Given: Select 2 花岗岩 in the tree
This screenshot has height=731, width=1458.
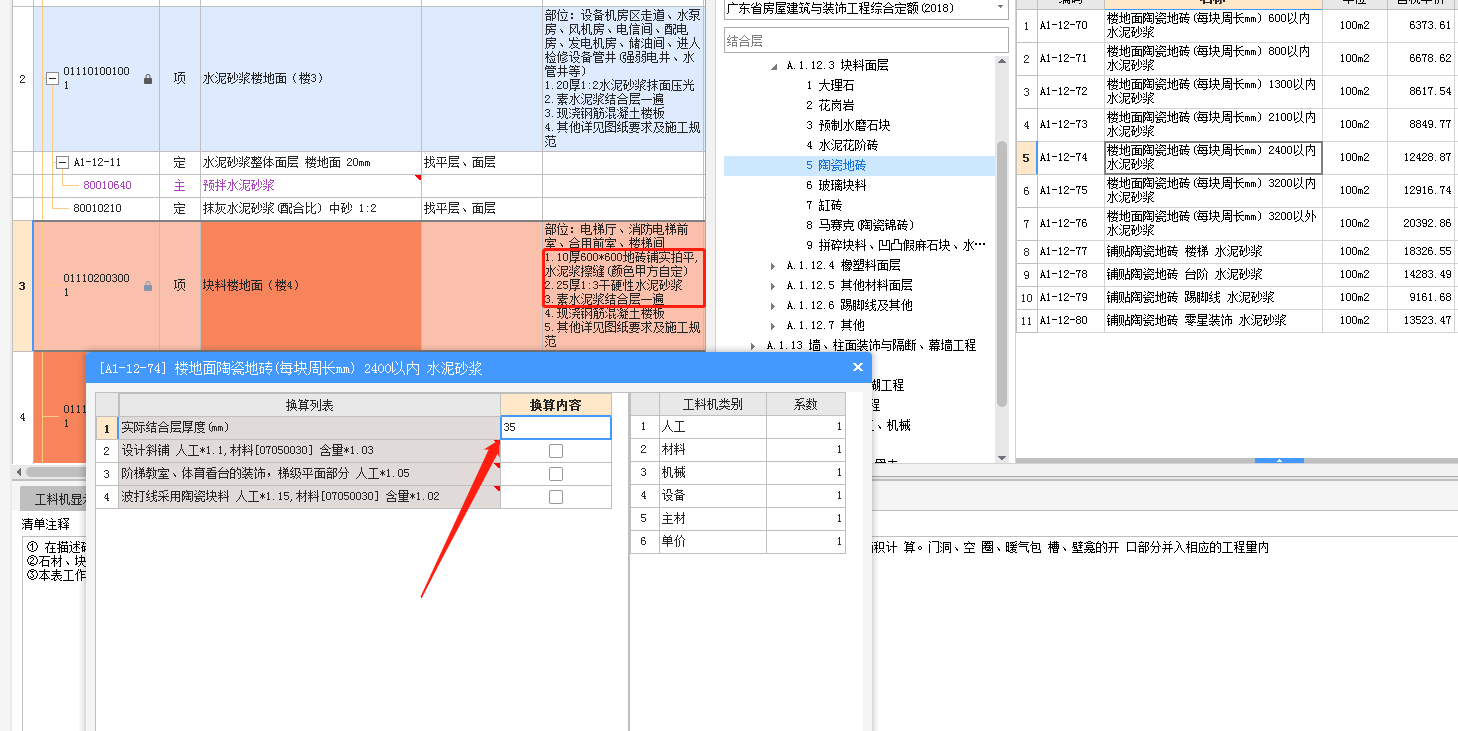Looking at the screenshot, I should [x=830, y=106].
